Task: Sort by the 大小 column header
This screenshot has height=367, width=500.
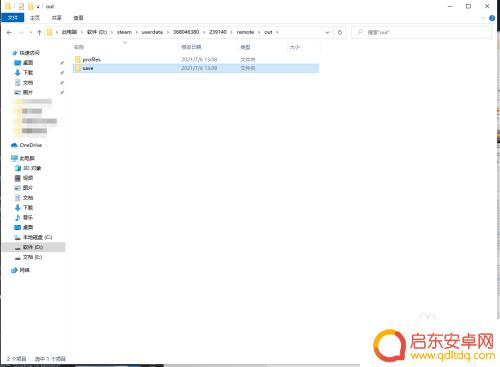Action: point(295,47)
